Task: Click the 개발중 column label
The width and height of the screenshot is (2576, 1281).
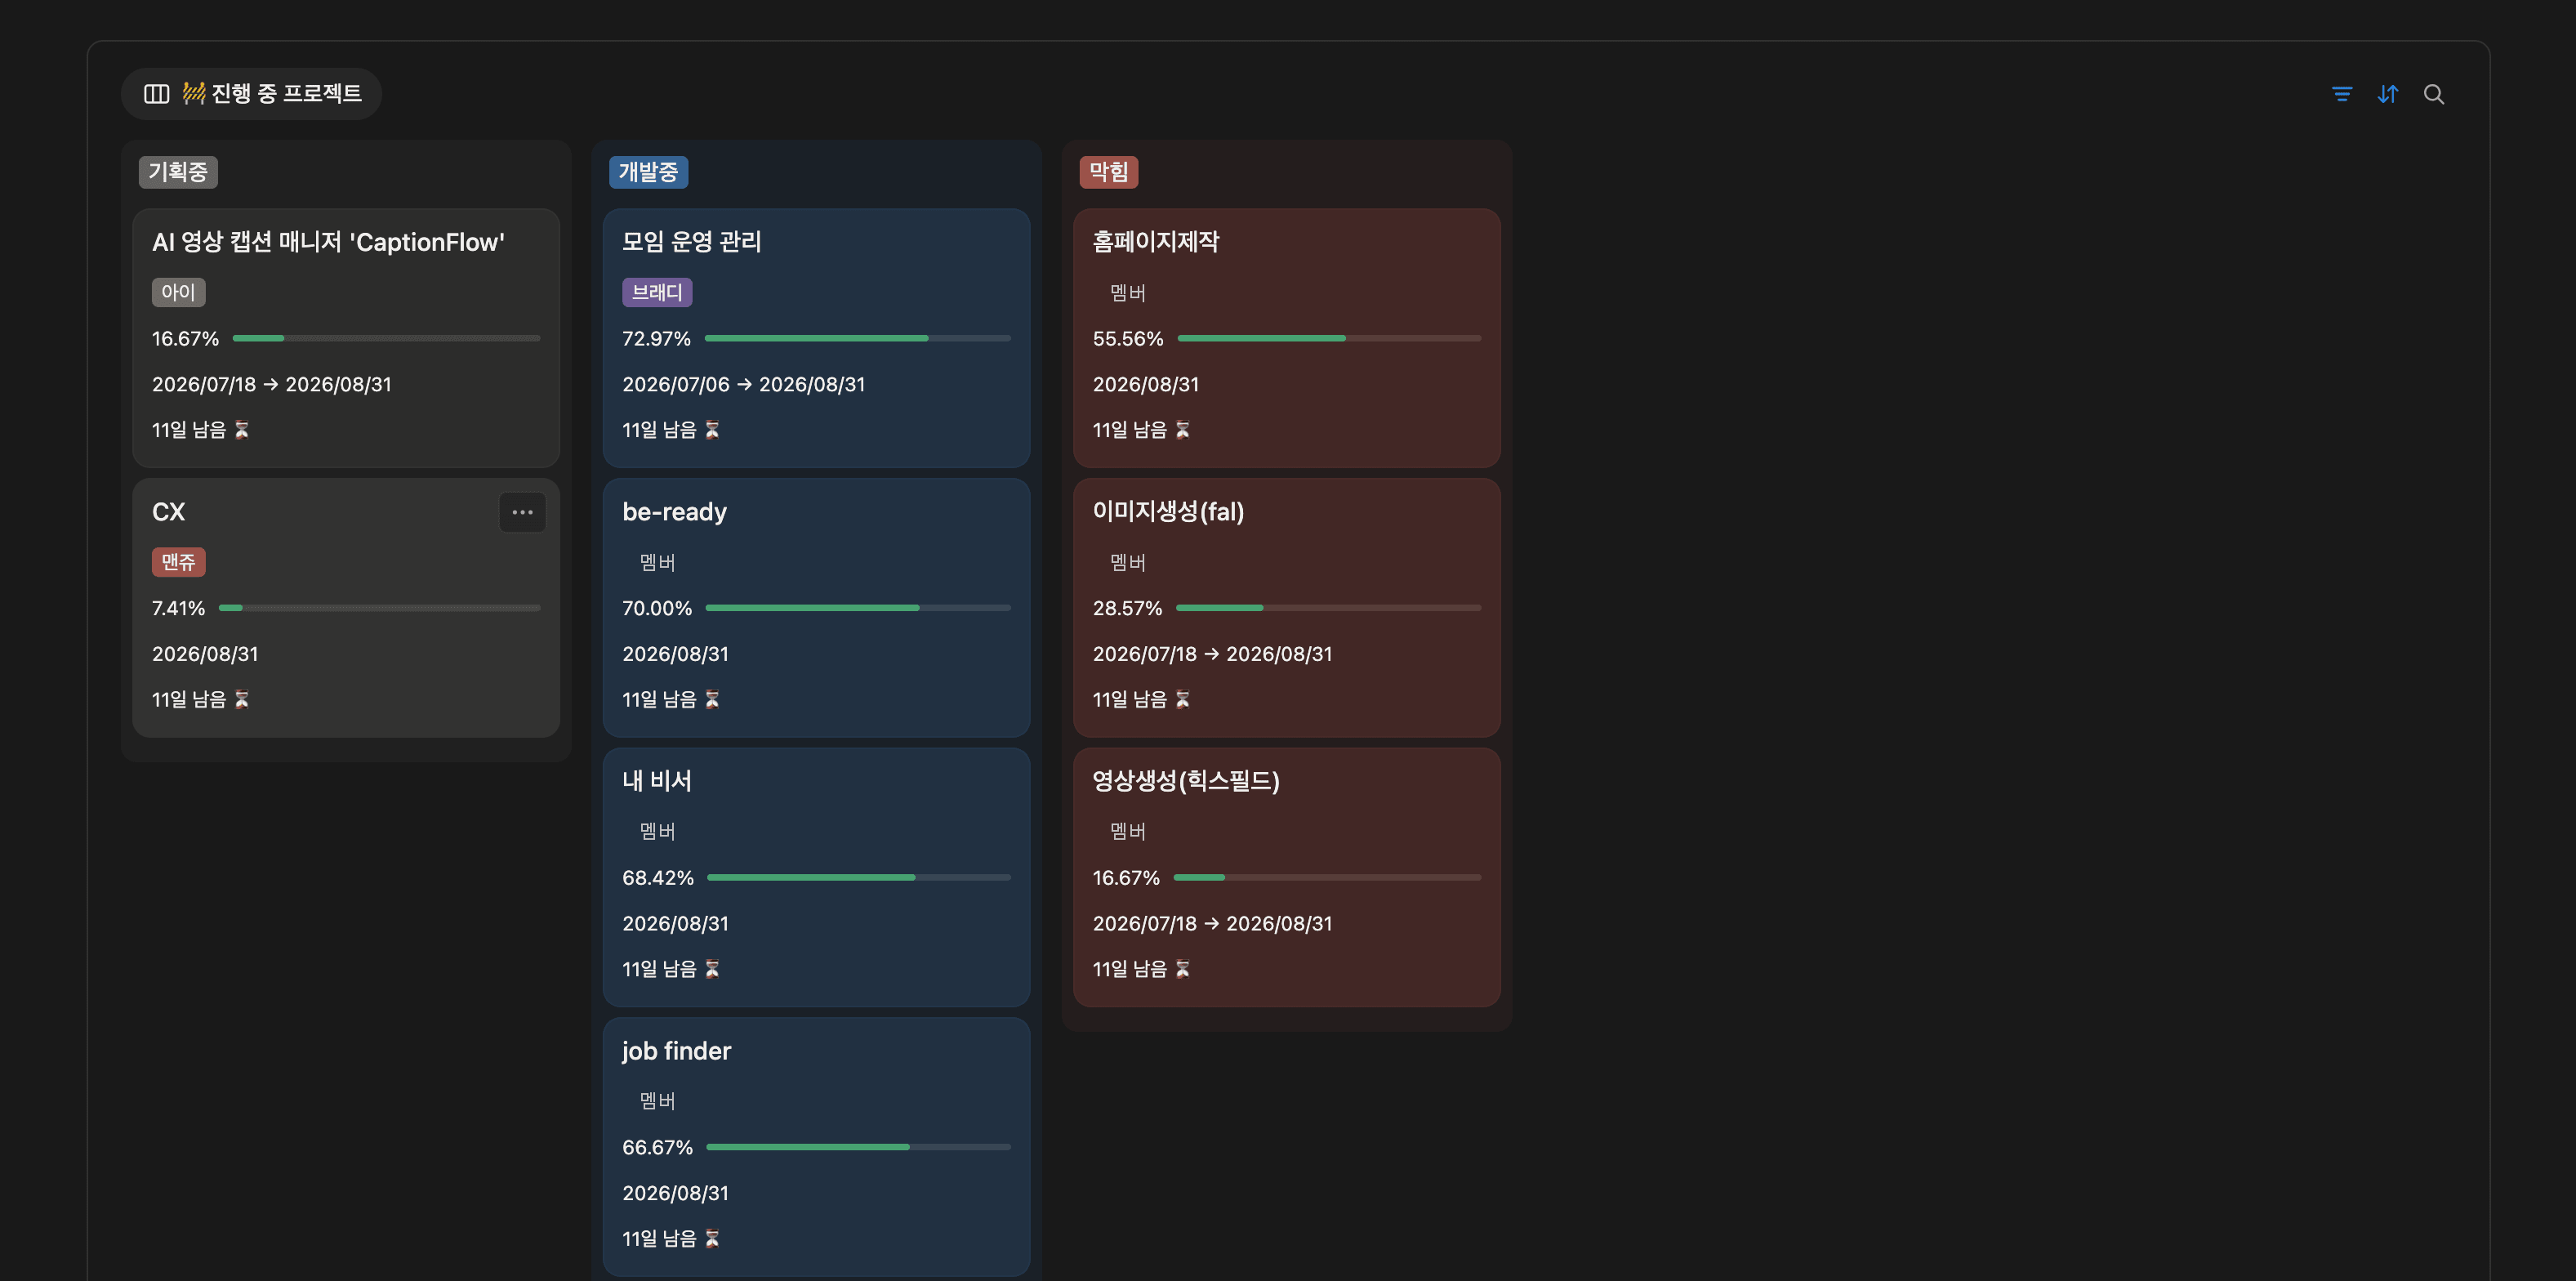Action: click(648, 172)
